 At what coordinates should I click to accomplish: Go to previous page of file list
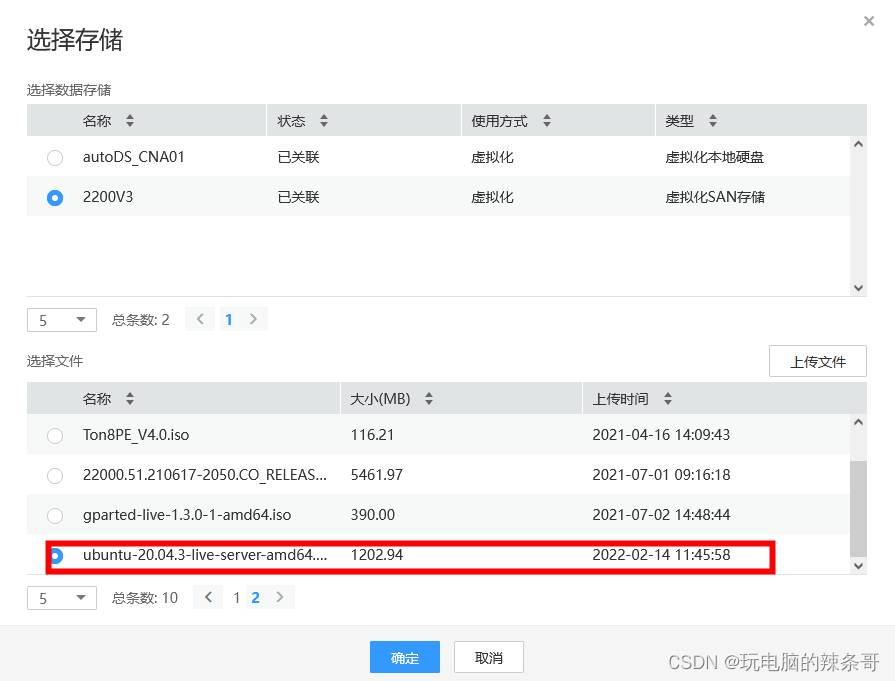[x=209, y=598]
